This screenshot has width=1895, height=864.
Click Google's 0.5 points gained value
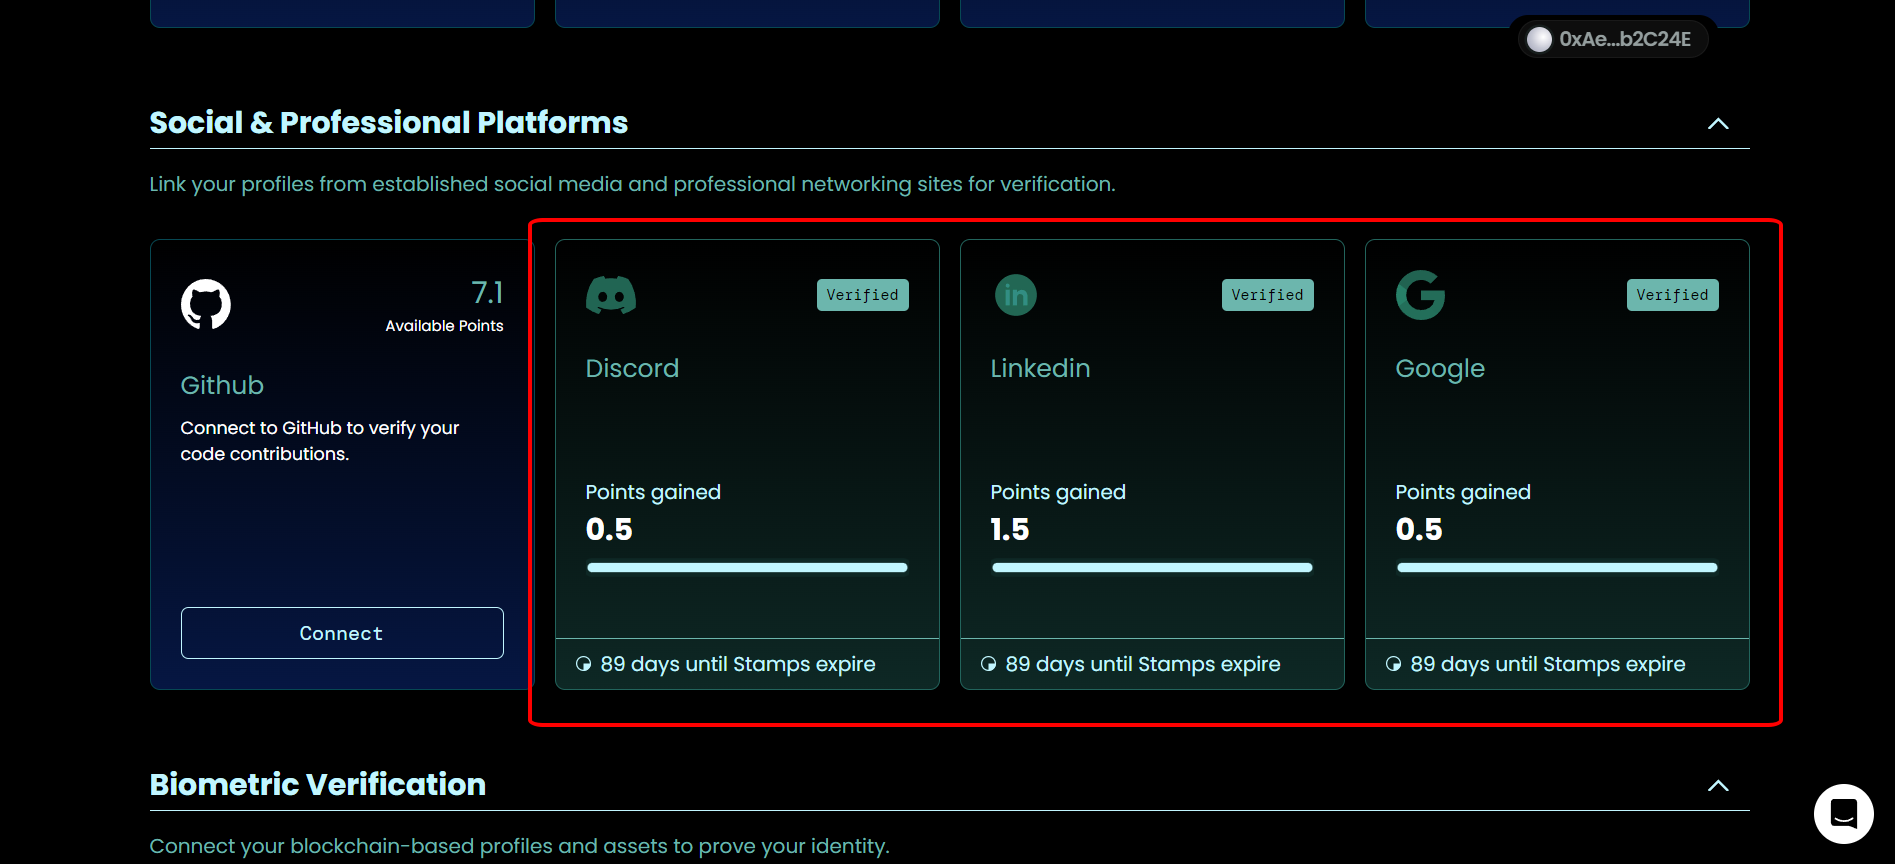pos(1419,529)
